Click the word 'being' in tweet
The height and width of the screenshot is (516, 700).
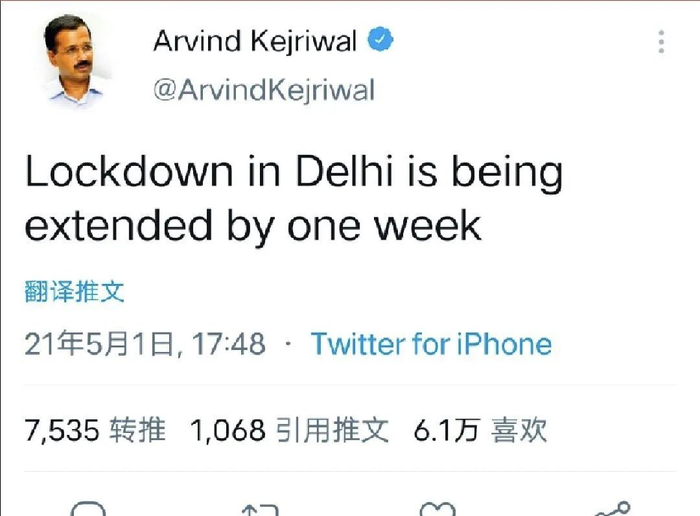click(x=509, y=174)
